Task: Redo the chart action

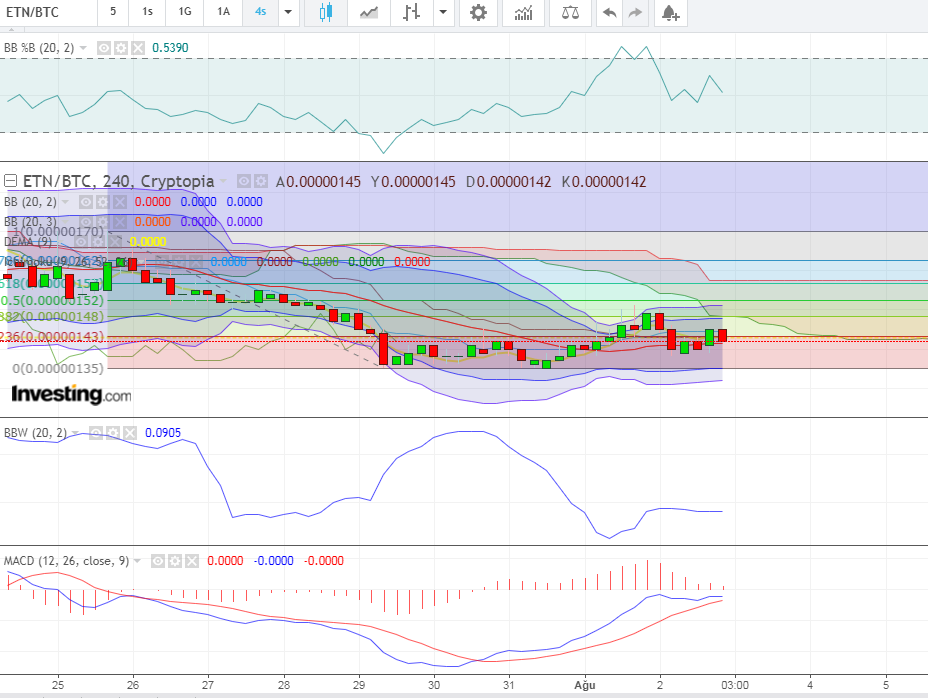Action: point(635,12)
